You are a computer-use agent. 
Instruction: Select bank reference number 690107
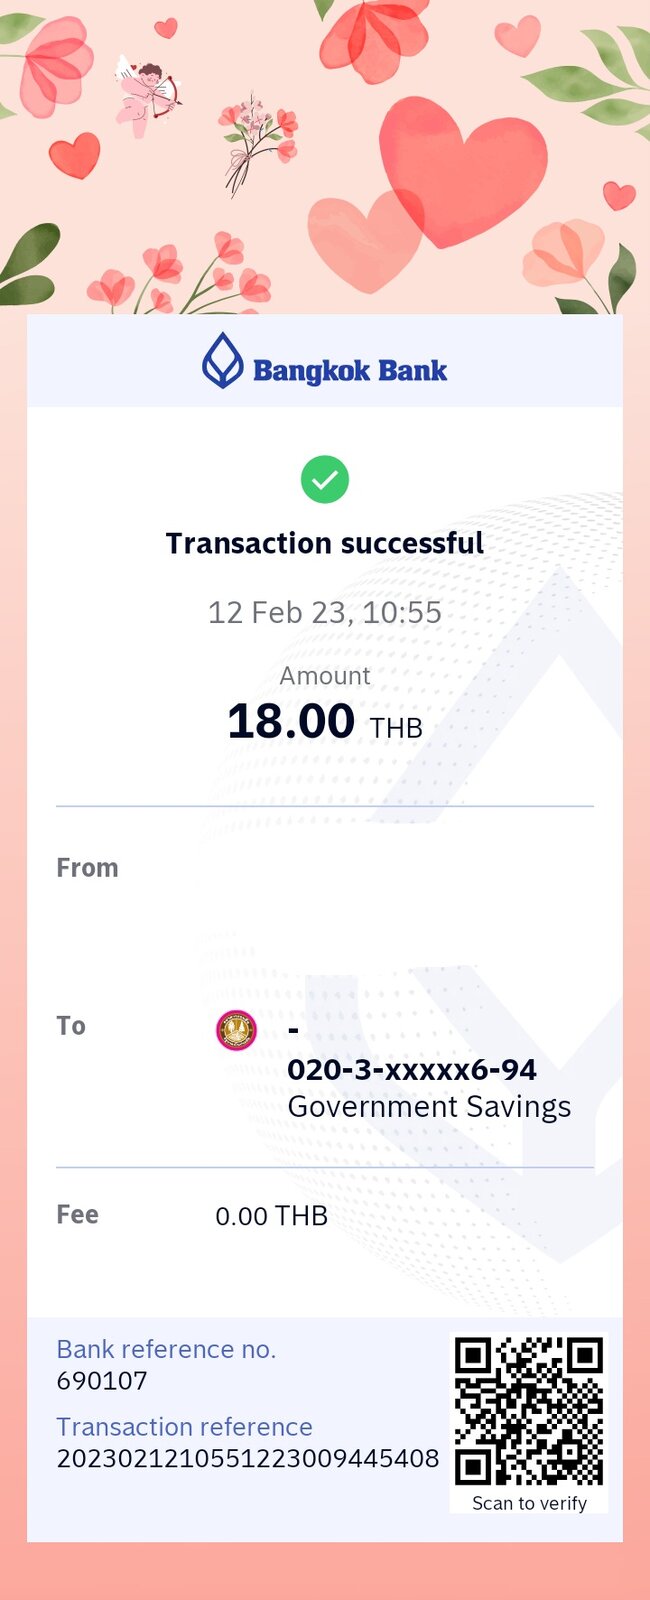pos(102,1381)
